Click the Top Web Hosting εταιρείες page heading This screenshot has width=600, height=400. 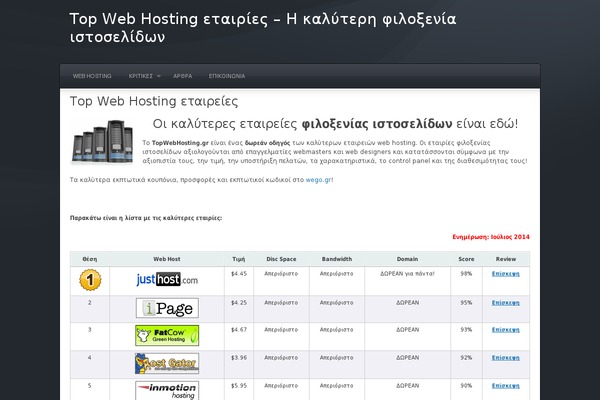click(x=154, y=101)
